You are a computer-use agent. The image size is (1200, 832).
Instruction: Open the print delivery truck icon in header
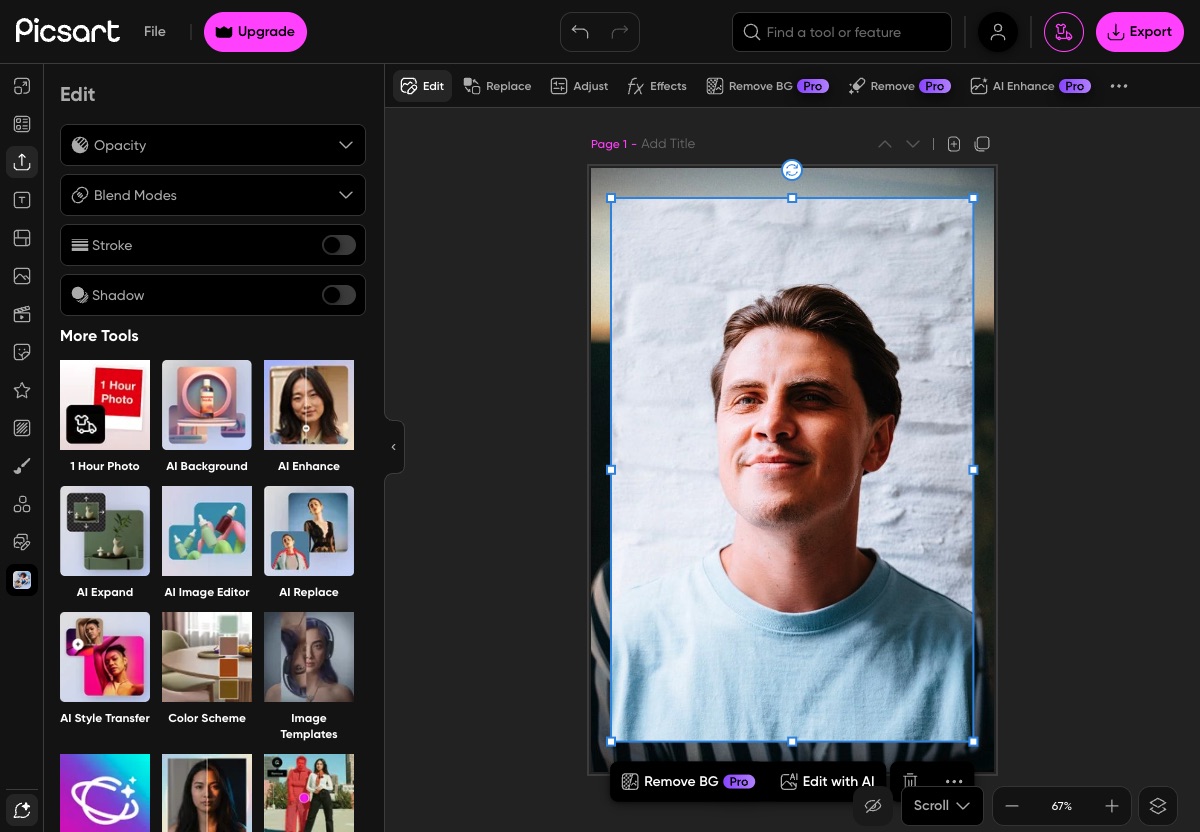tap(1064, 32)
